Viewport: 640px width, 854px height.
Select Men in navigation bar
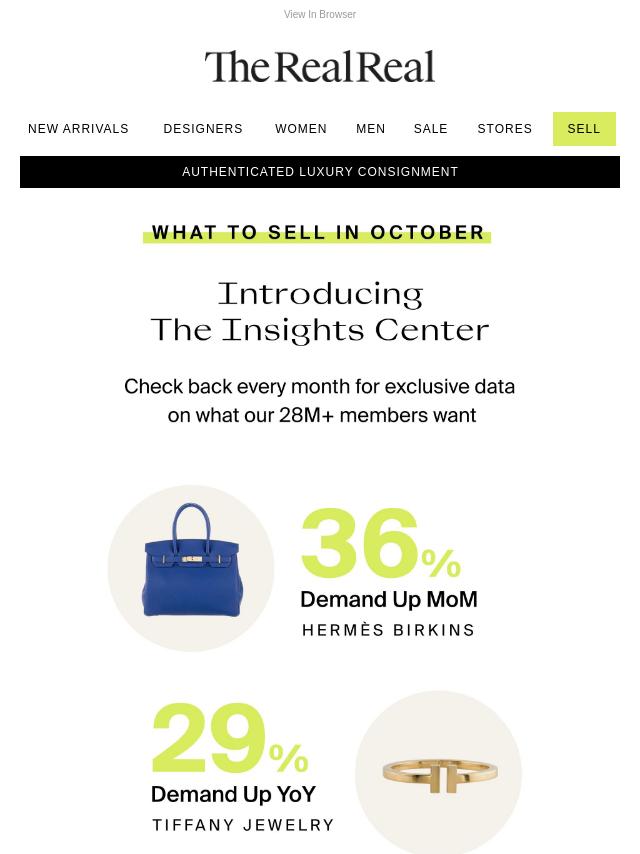371,129
